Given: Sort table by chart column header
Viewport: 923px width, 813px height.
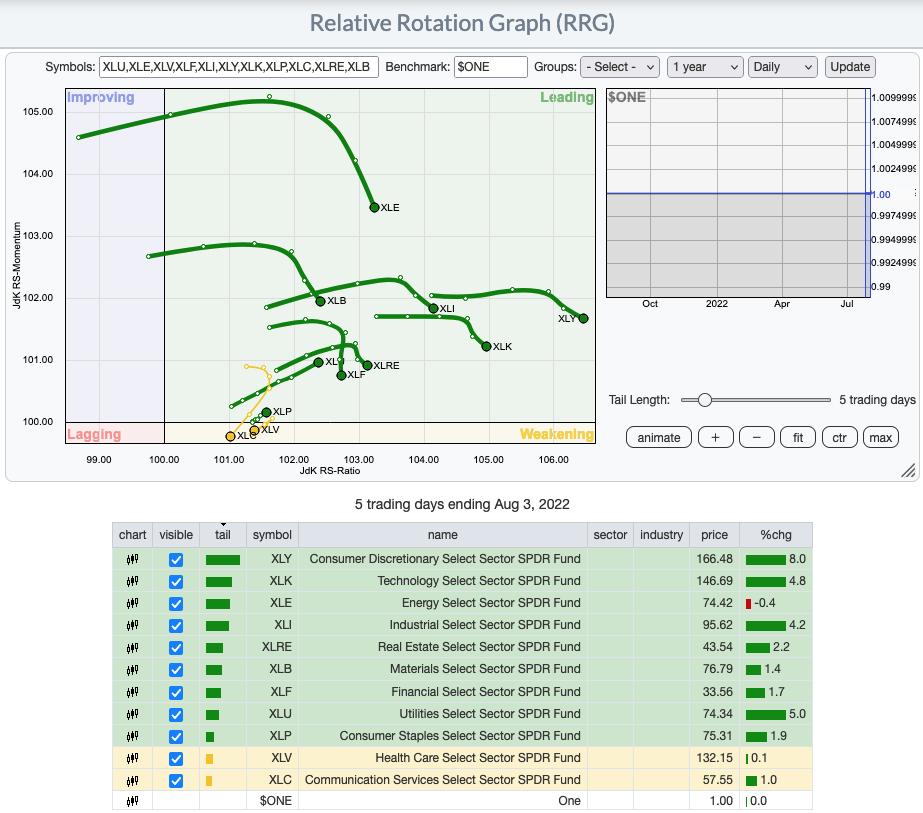Looking at the screenshot, I should [132, 535].
